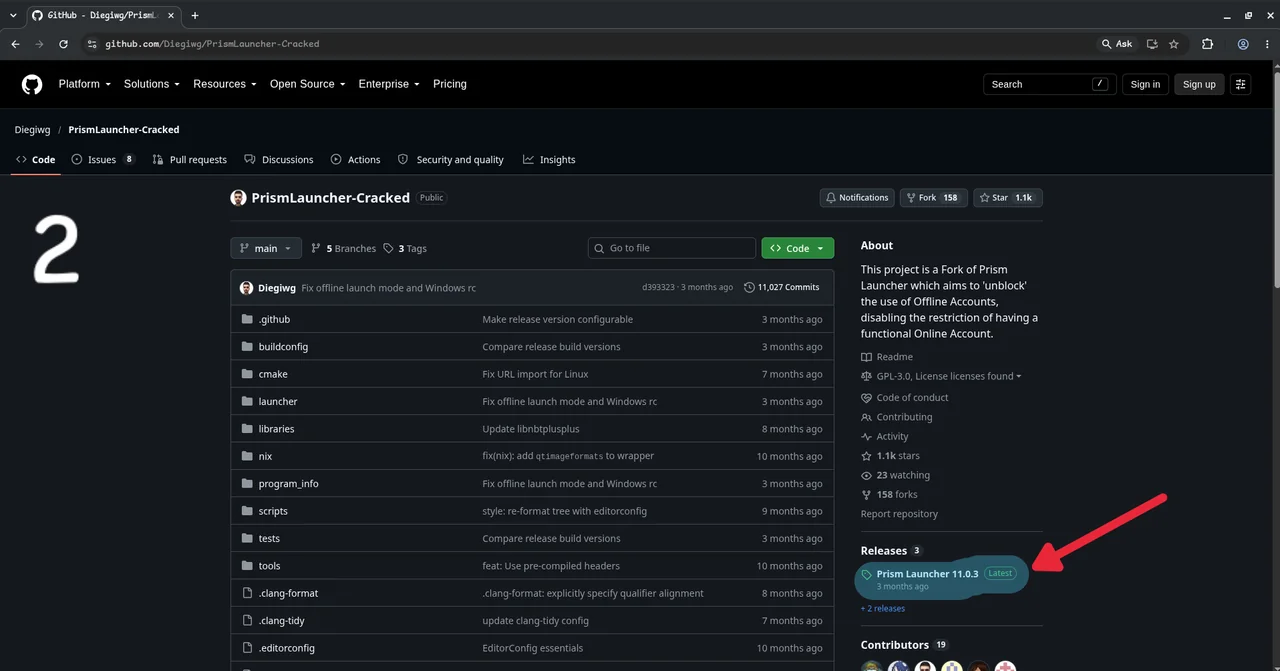Bookmark this page with the star icon
This screenshot has width=1280, height=671.
click(x=1174, y=44)
